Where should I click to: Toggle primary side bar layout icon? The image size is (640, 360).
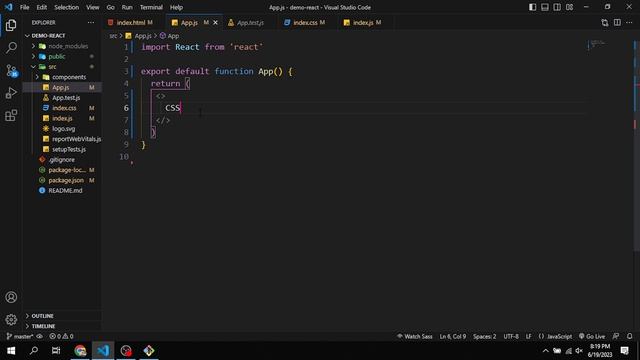(x=532, y=7)
